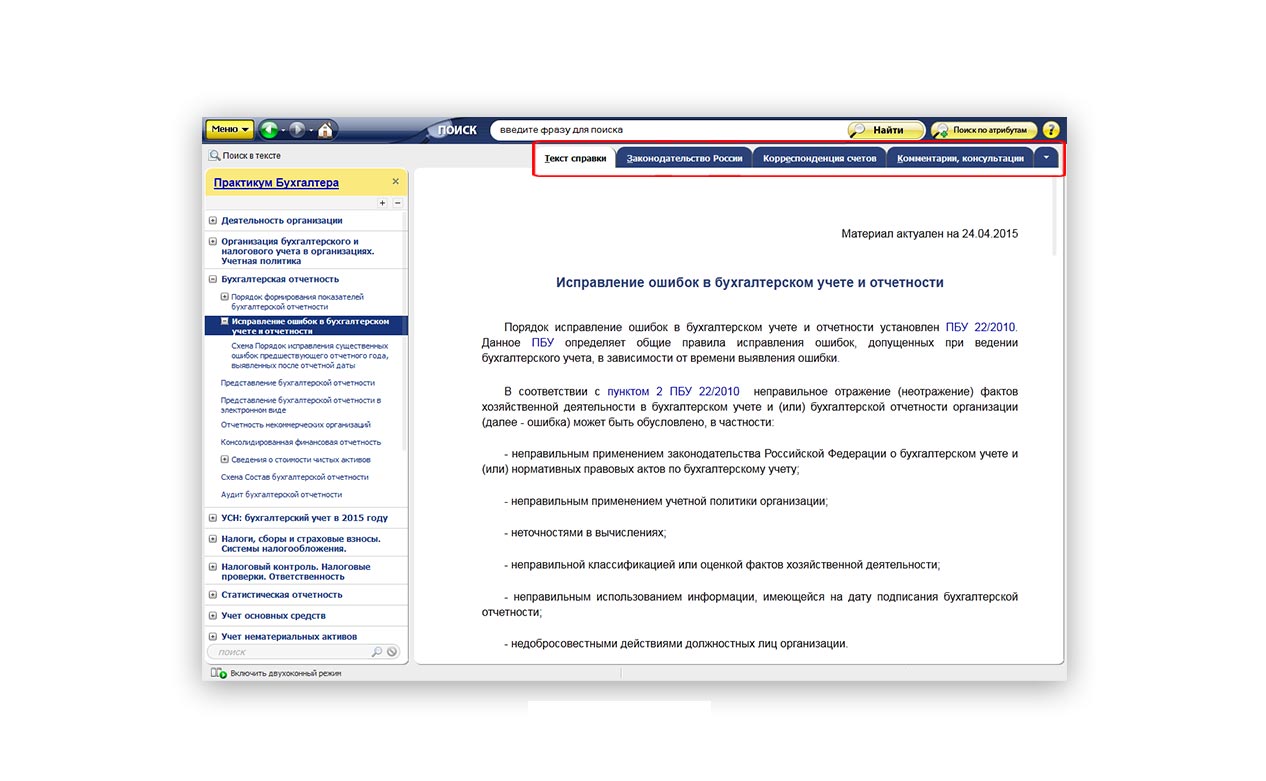This screenshot has height=781, width=1266.
Task: Expand Статистическая отчетность section
Action: click(212, 595)
